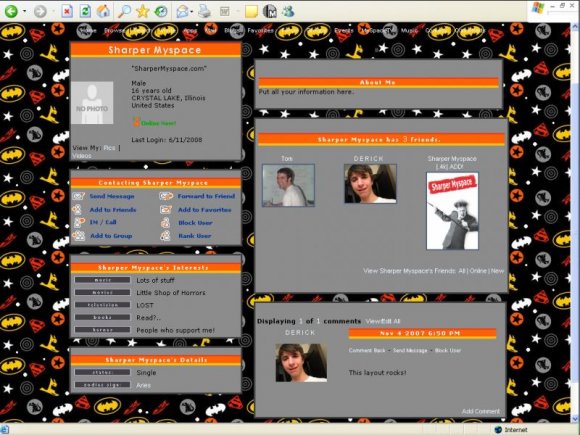Open Music in the MySpace navigation bar

click(x=409, y=30)
